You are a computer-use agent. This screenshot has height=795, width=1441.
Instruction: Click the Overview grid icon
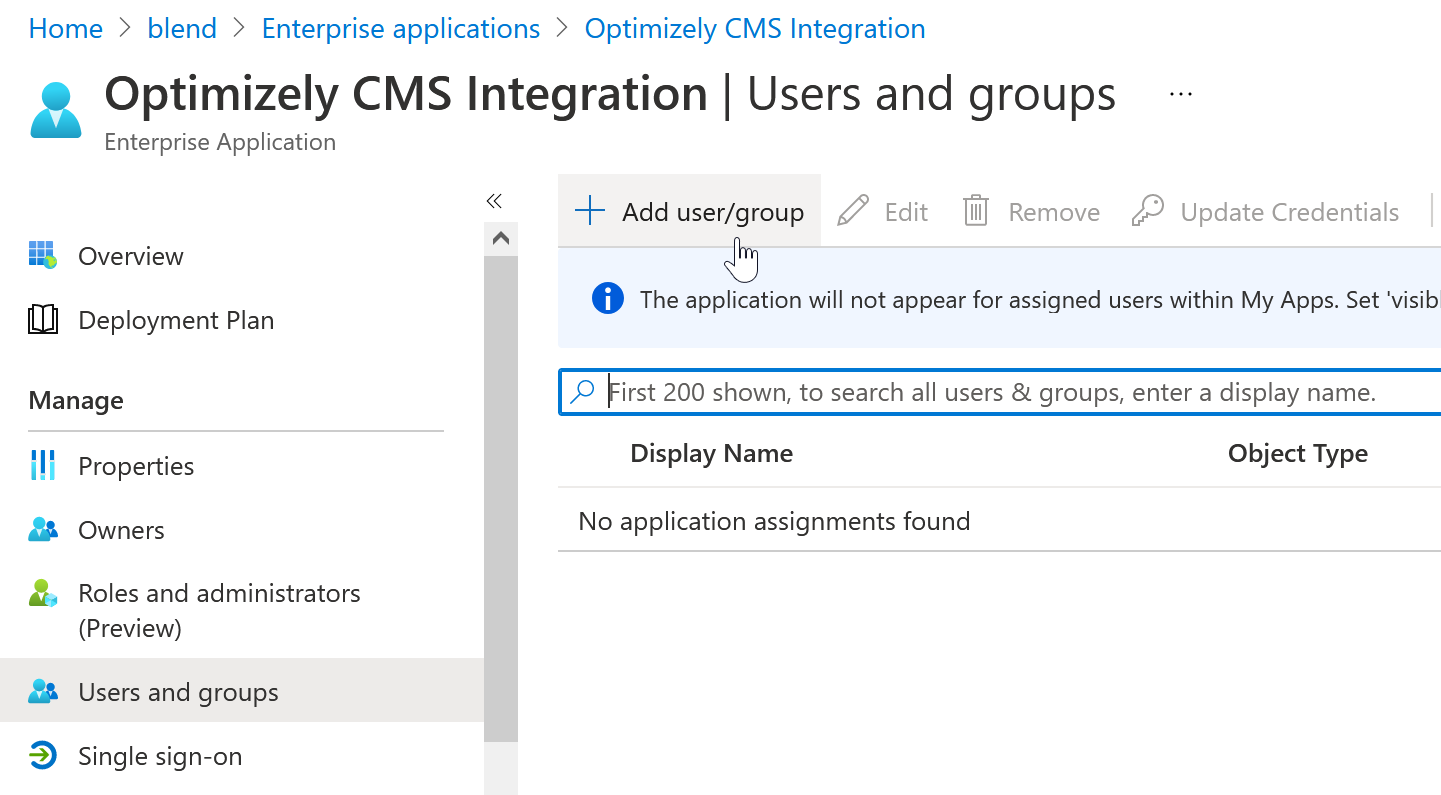(43, 255)
